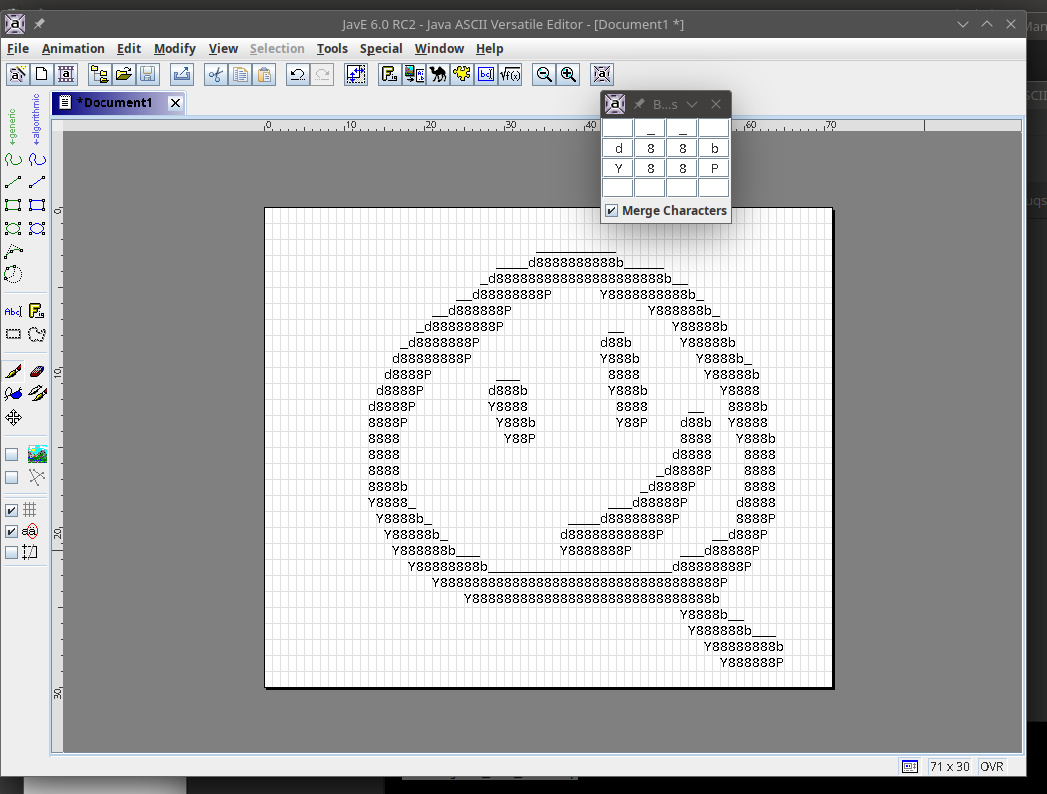Click the yellow puzzle piece icon
The image size is (1047, 794).
pos(461,74)
